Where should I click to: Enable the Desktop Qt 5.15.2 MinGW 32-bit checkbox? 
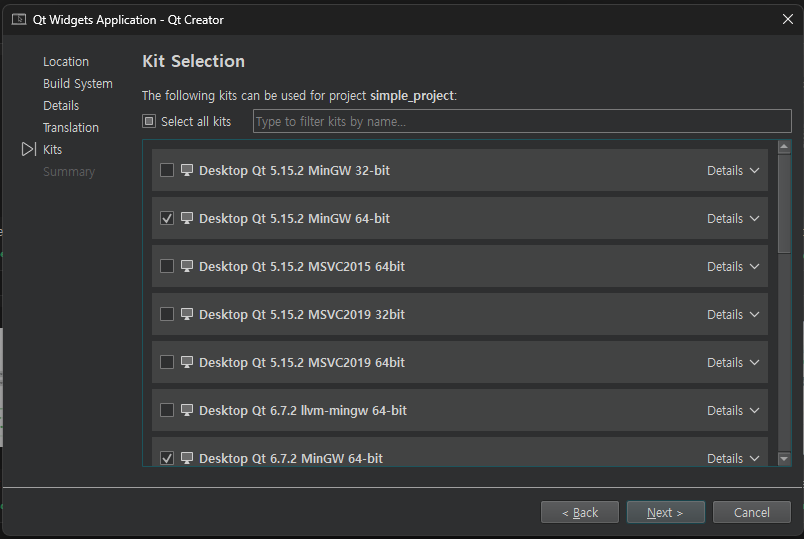(x=167, y=170)
